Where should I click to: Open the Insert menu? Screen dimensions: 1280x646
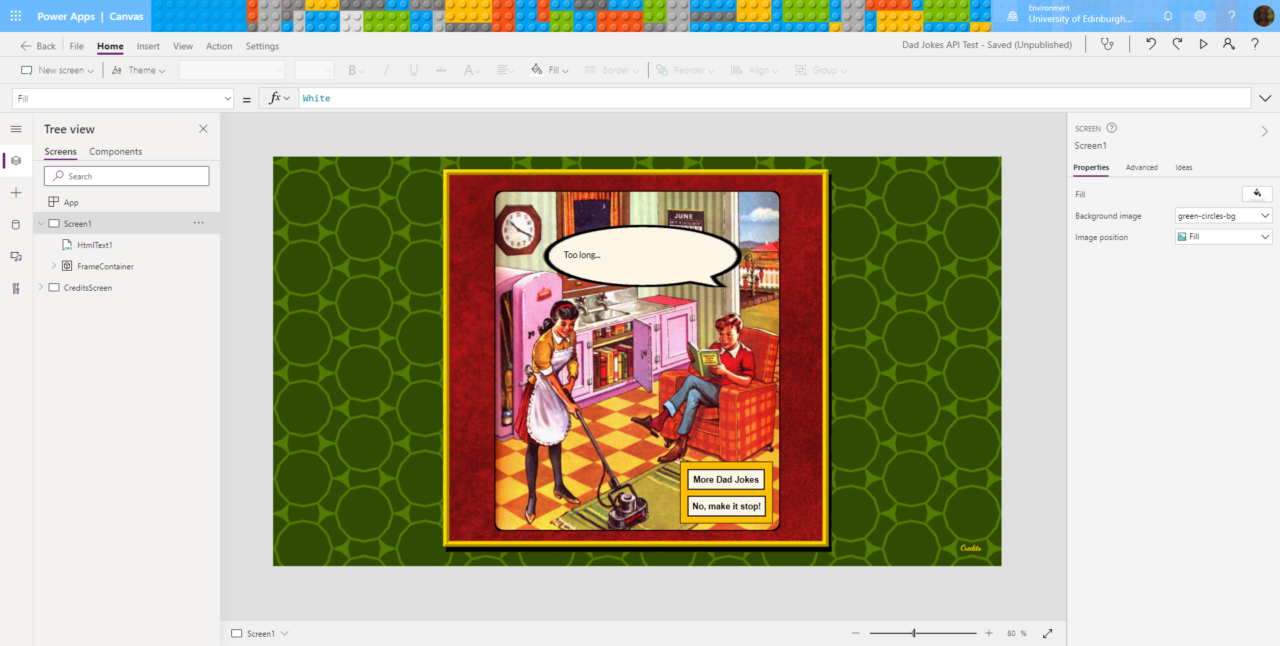click(148, 46)
